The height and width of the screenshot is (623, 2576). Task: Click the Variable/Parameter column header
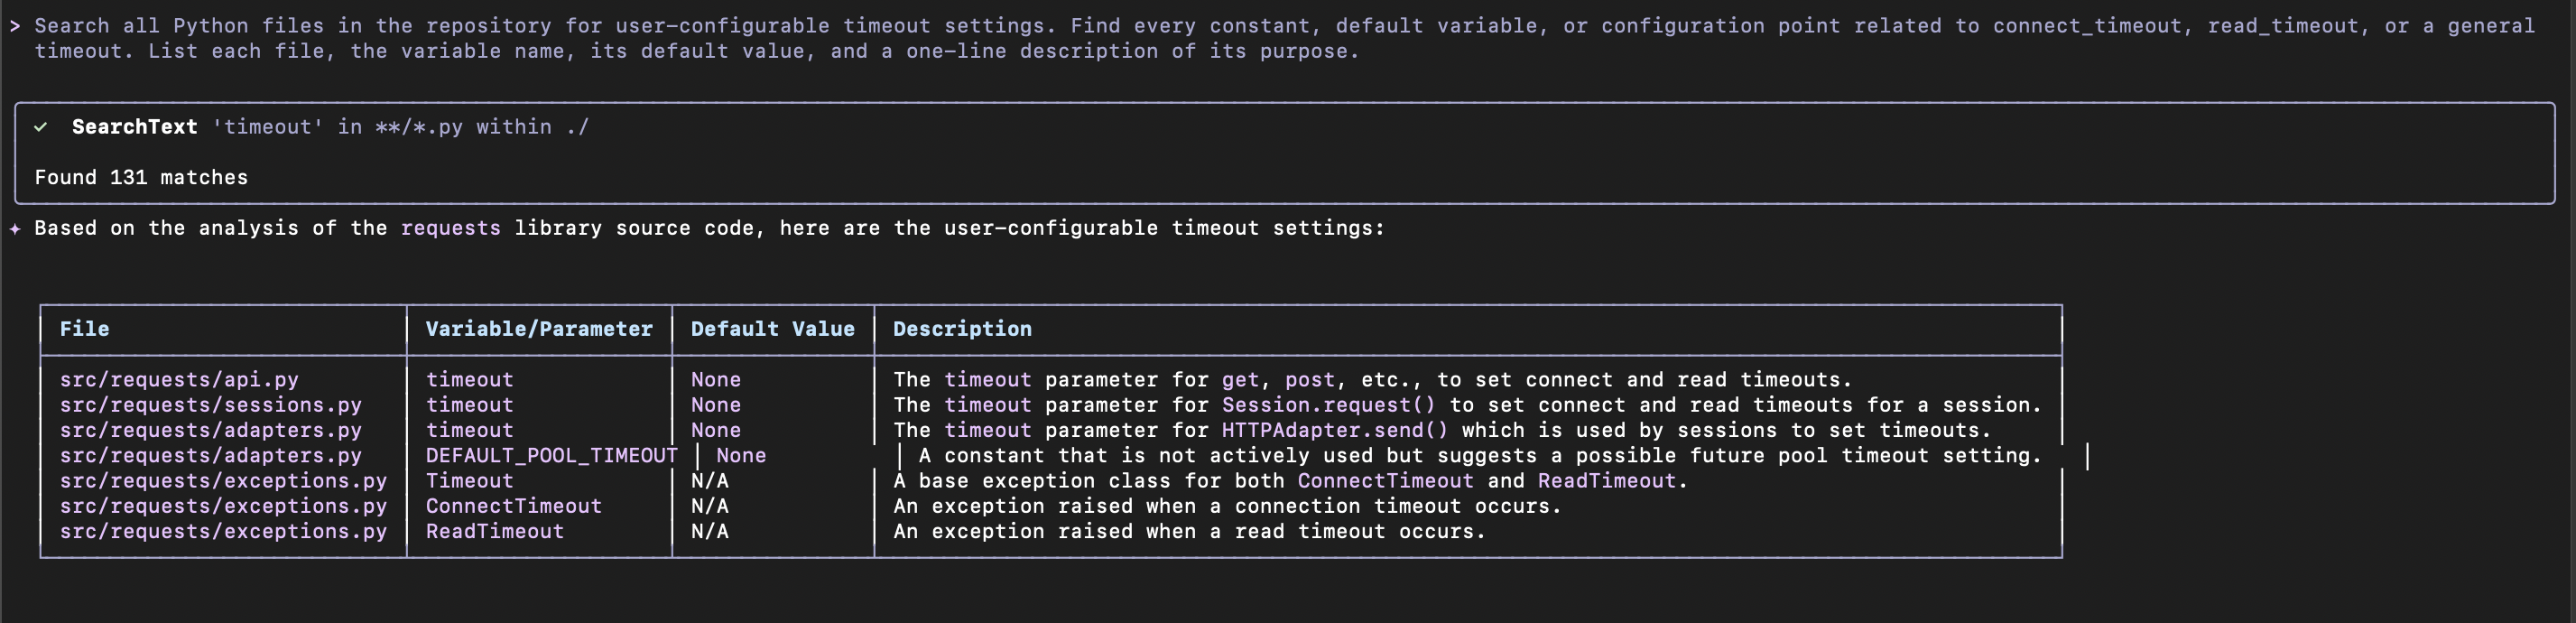tap(539, 329)
